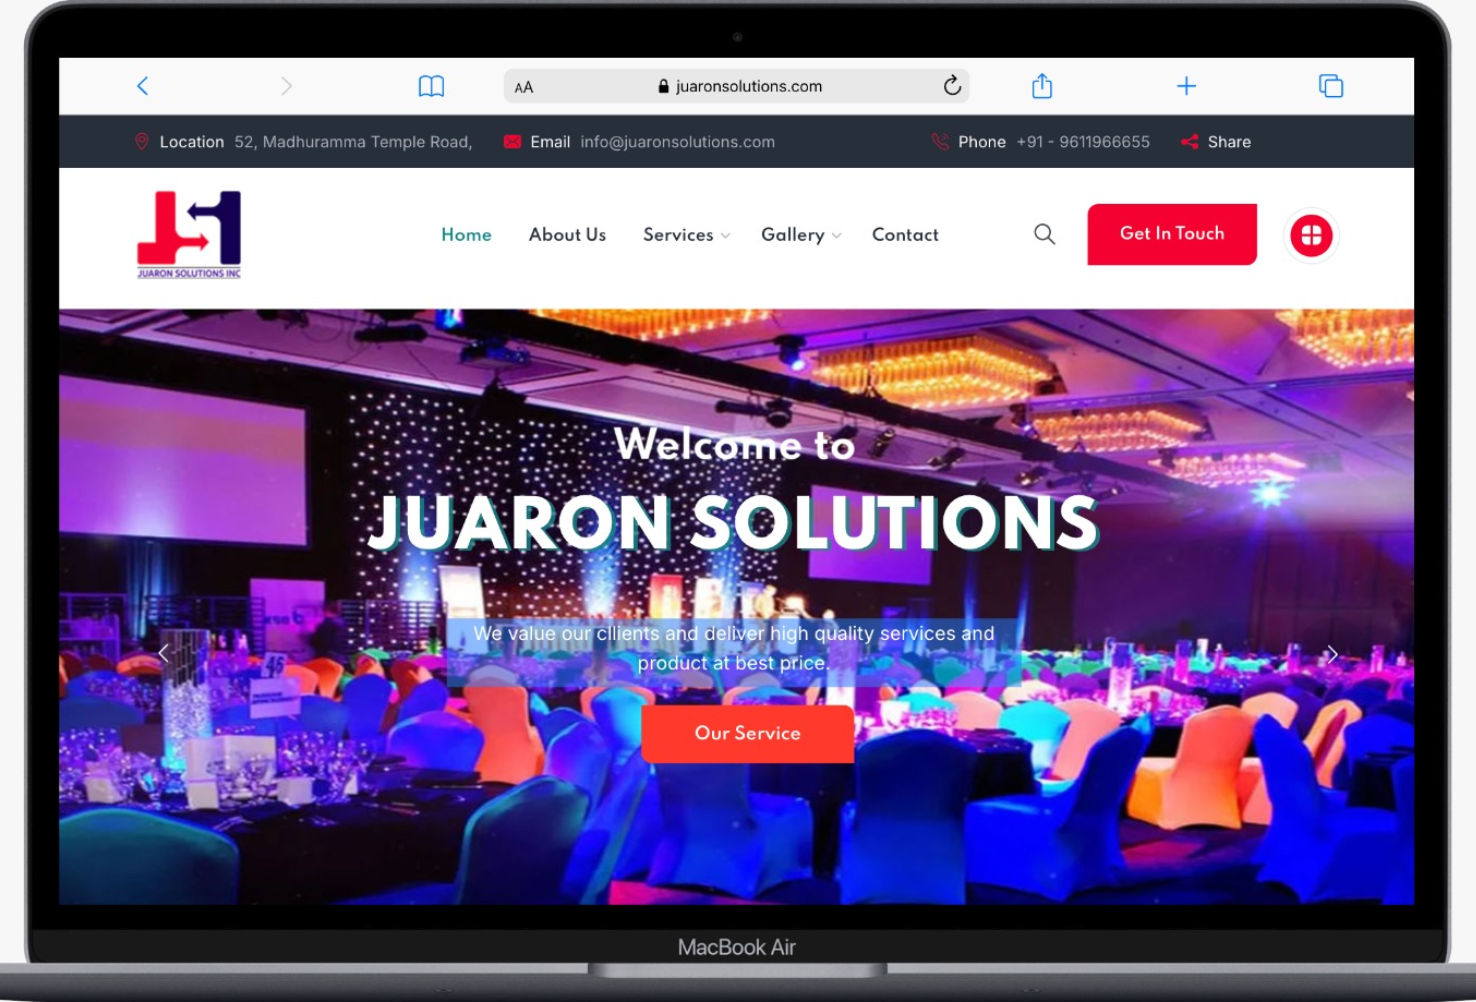Go back with Safari's back arrow
The image size is (1476, 1002).
click(142, 86)
